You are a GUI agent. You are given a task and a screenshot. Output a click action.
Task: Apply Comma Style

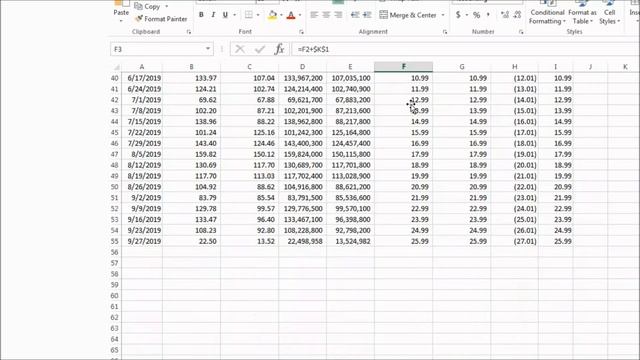coord(488,15)
